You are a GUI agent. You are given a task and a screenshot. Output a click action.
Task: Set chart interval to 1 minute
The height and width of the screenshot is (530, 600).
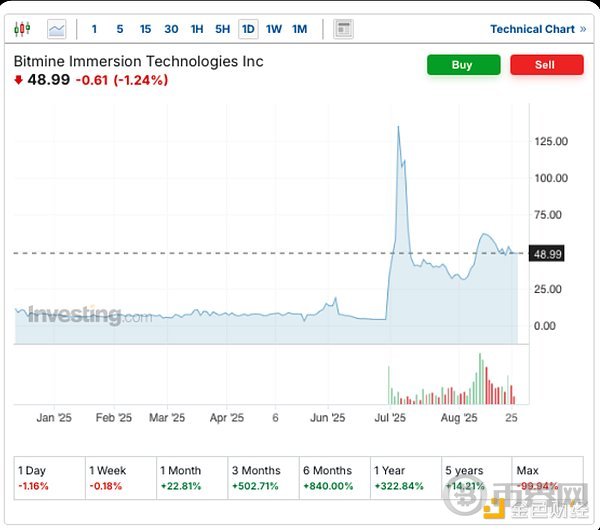coord(94,29)
